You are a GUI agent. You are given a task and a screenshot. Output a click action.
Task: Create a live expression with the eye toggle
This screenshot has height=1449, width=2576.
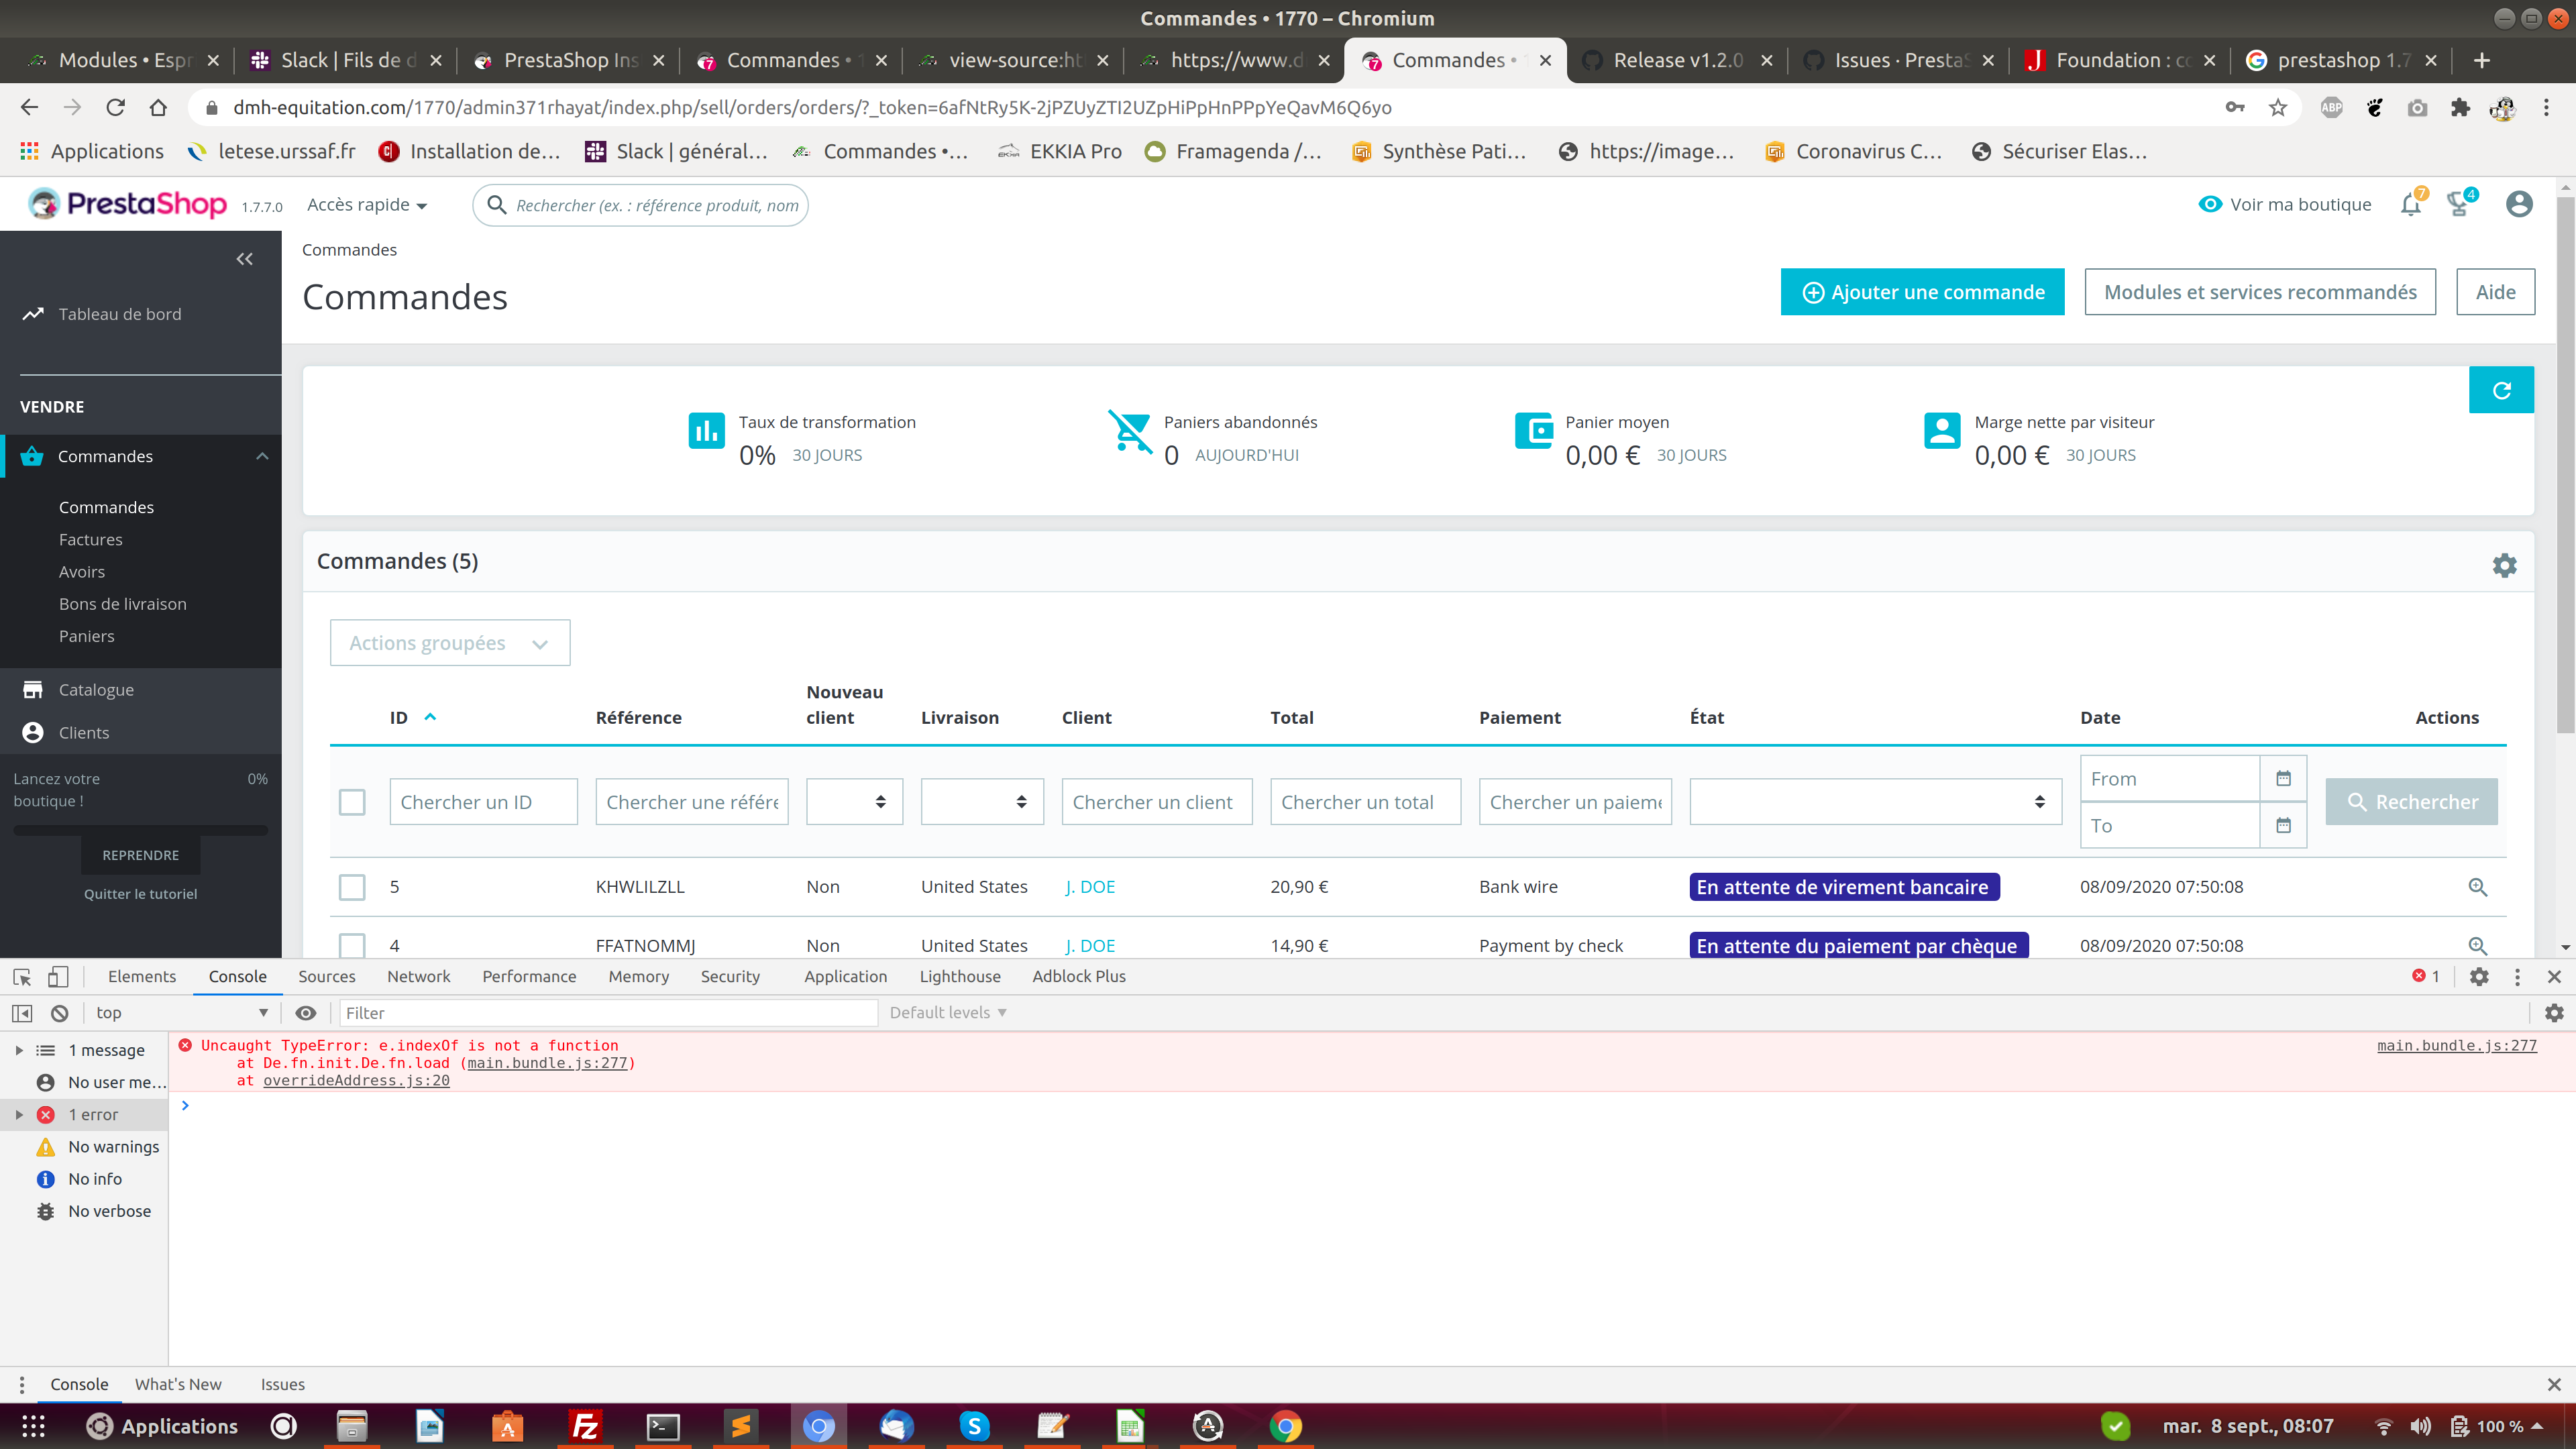click(x=306, y=1013)
